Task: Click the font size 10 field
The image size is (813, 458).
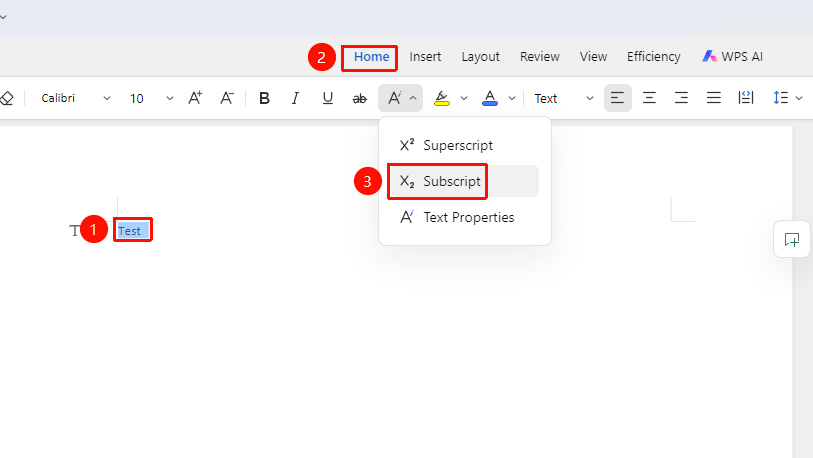Action: click(137, 99)
